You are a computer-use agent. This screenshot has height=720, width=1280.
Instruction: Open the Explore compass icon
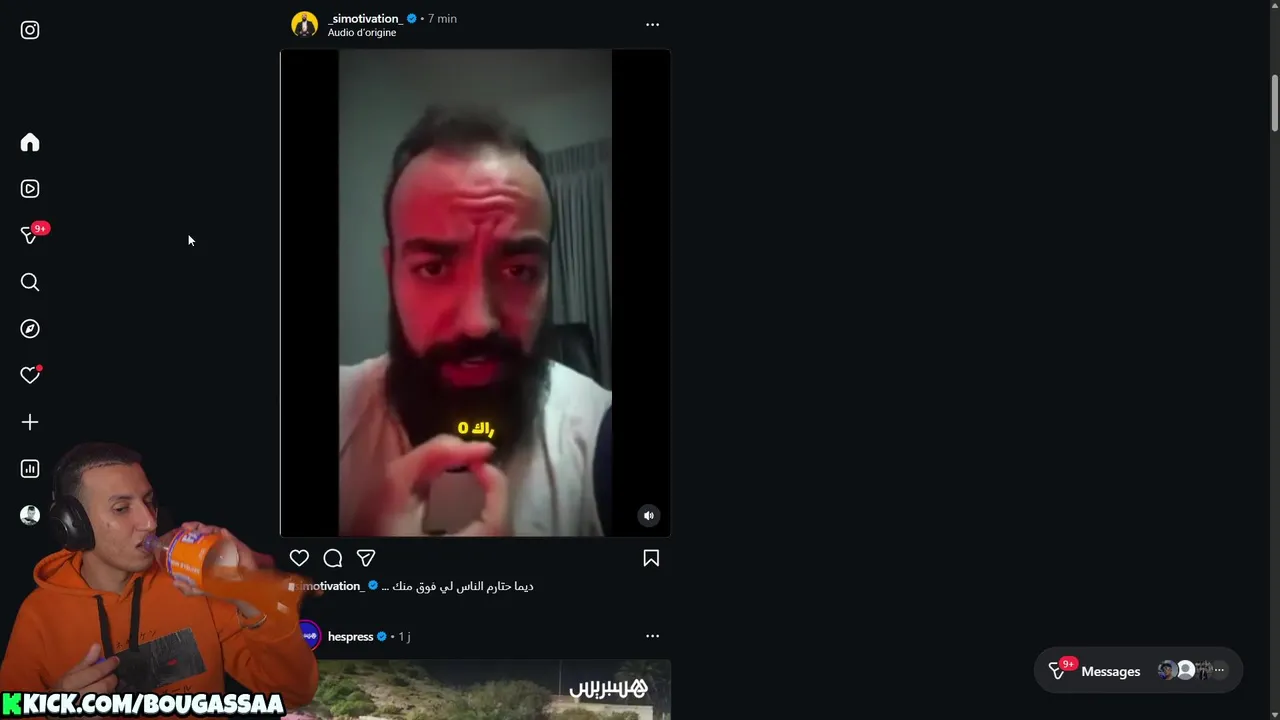30,328
